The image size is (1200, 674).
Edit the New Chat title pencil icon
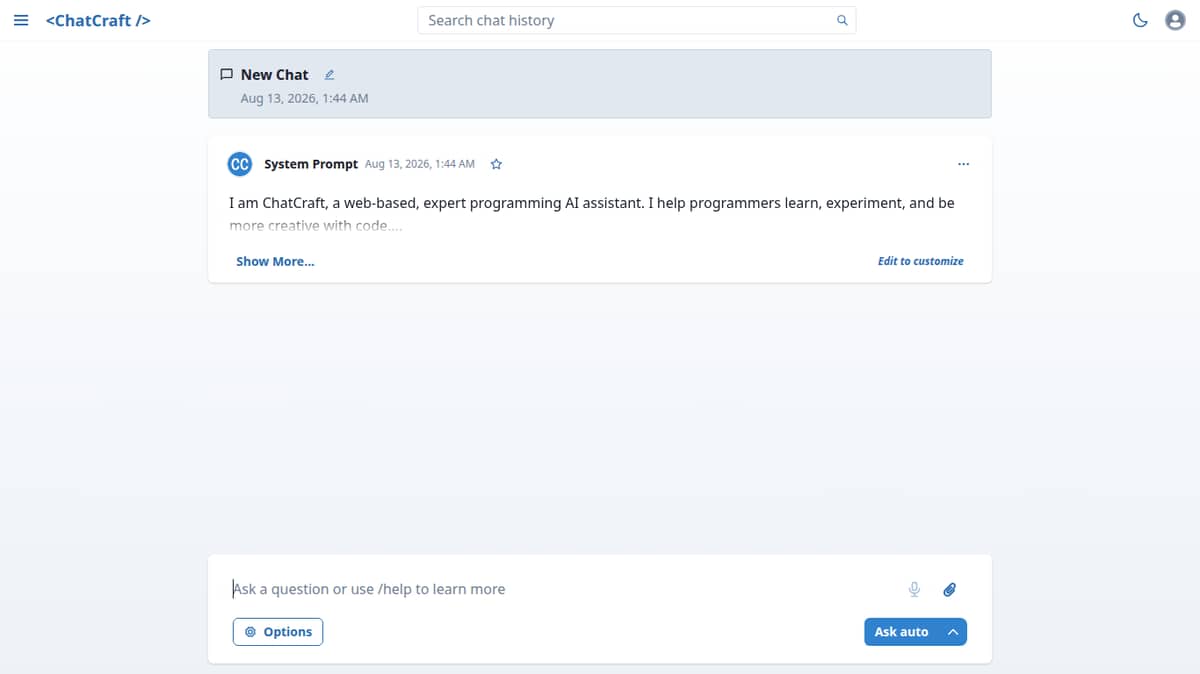pyautogui.click(x=329, y=75)
